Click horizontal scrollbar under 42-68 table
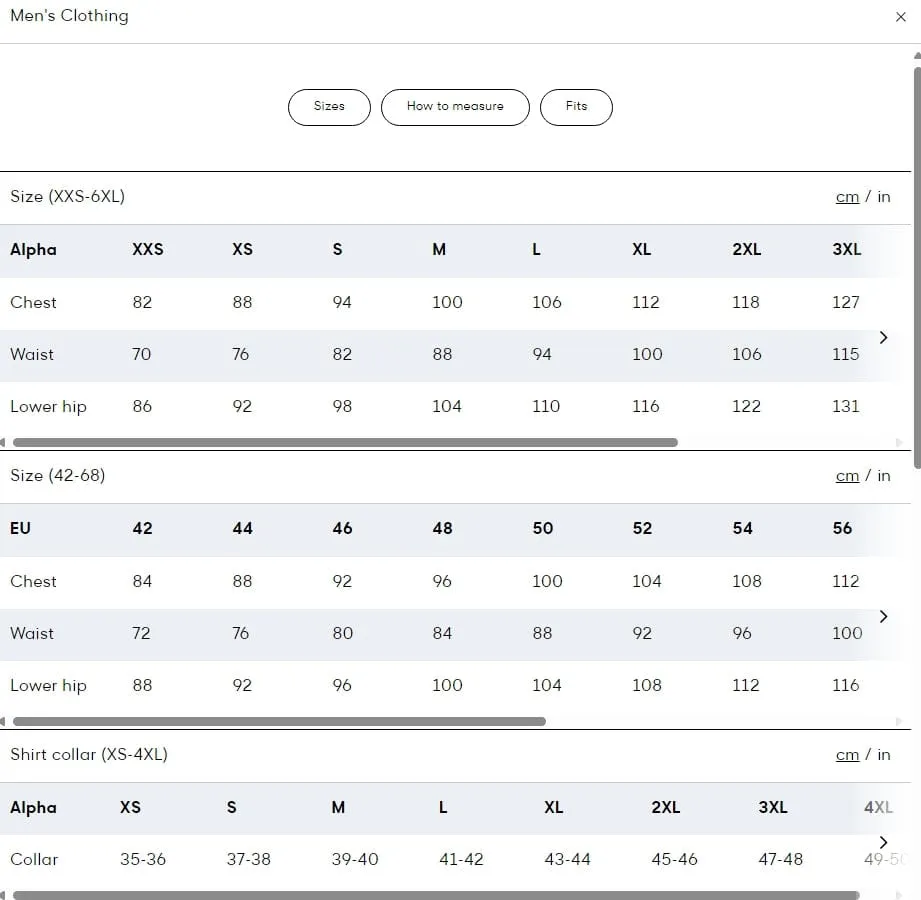 click(280, 721)
